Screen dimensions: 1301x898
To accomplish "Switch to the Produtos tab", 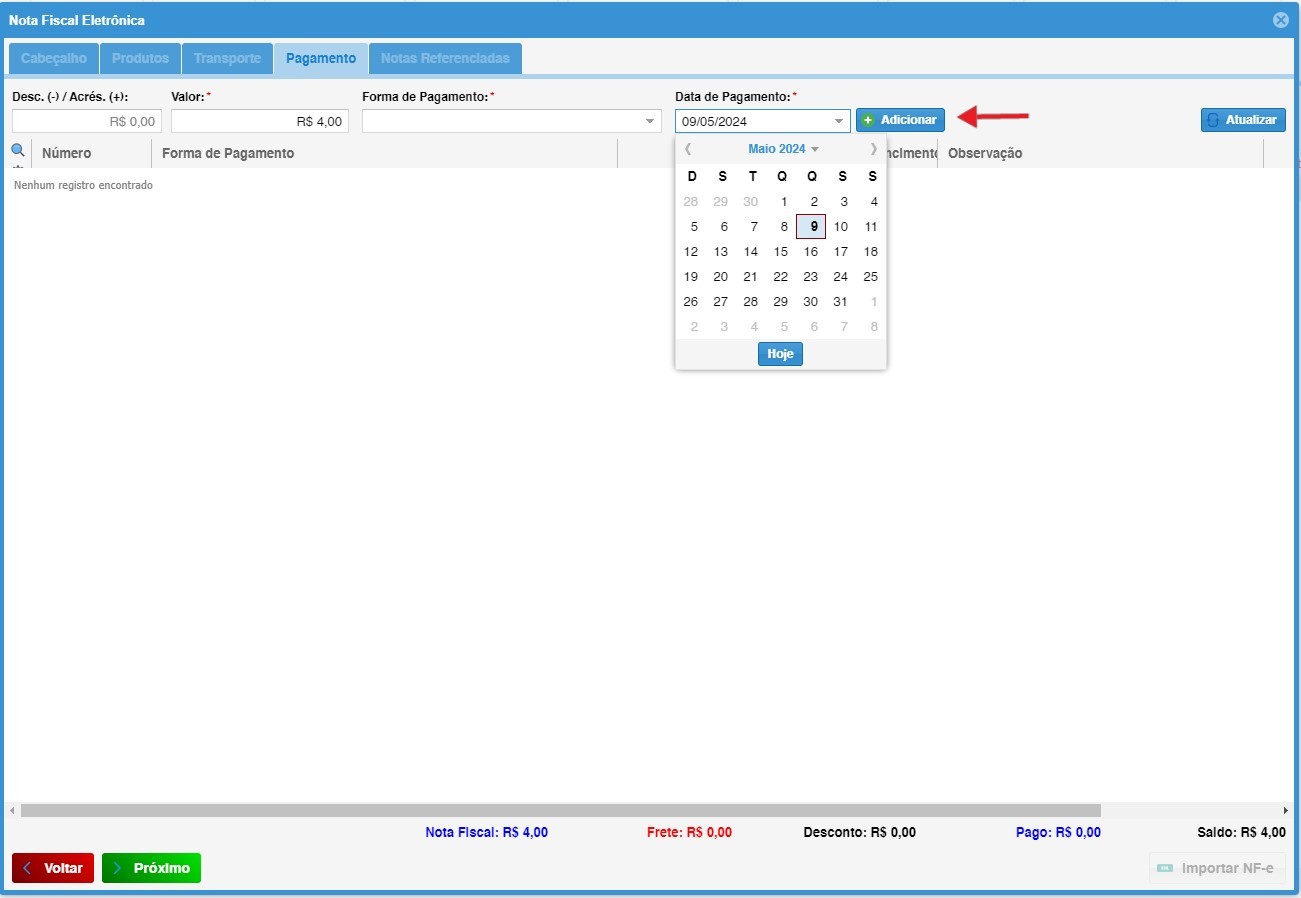I will (140, 58).
